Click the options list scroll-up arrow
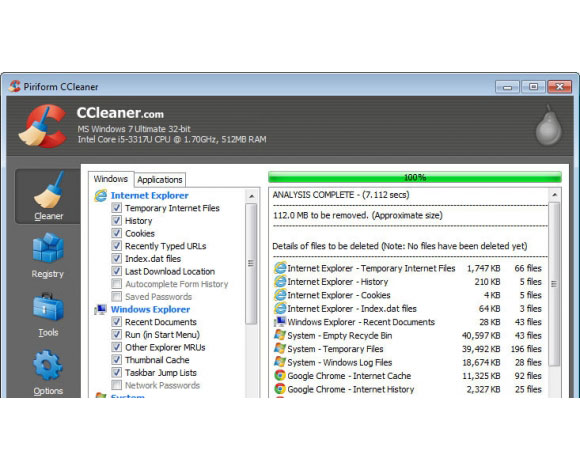Screen dimensions: 580x470 (252, 196)
